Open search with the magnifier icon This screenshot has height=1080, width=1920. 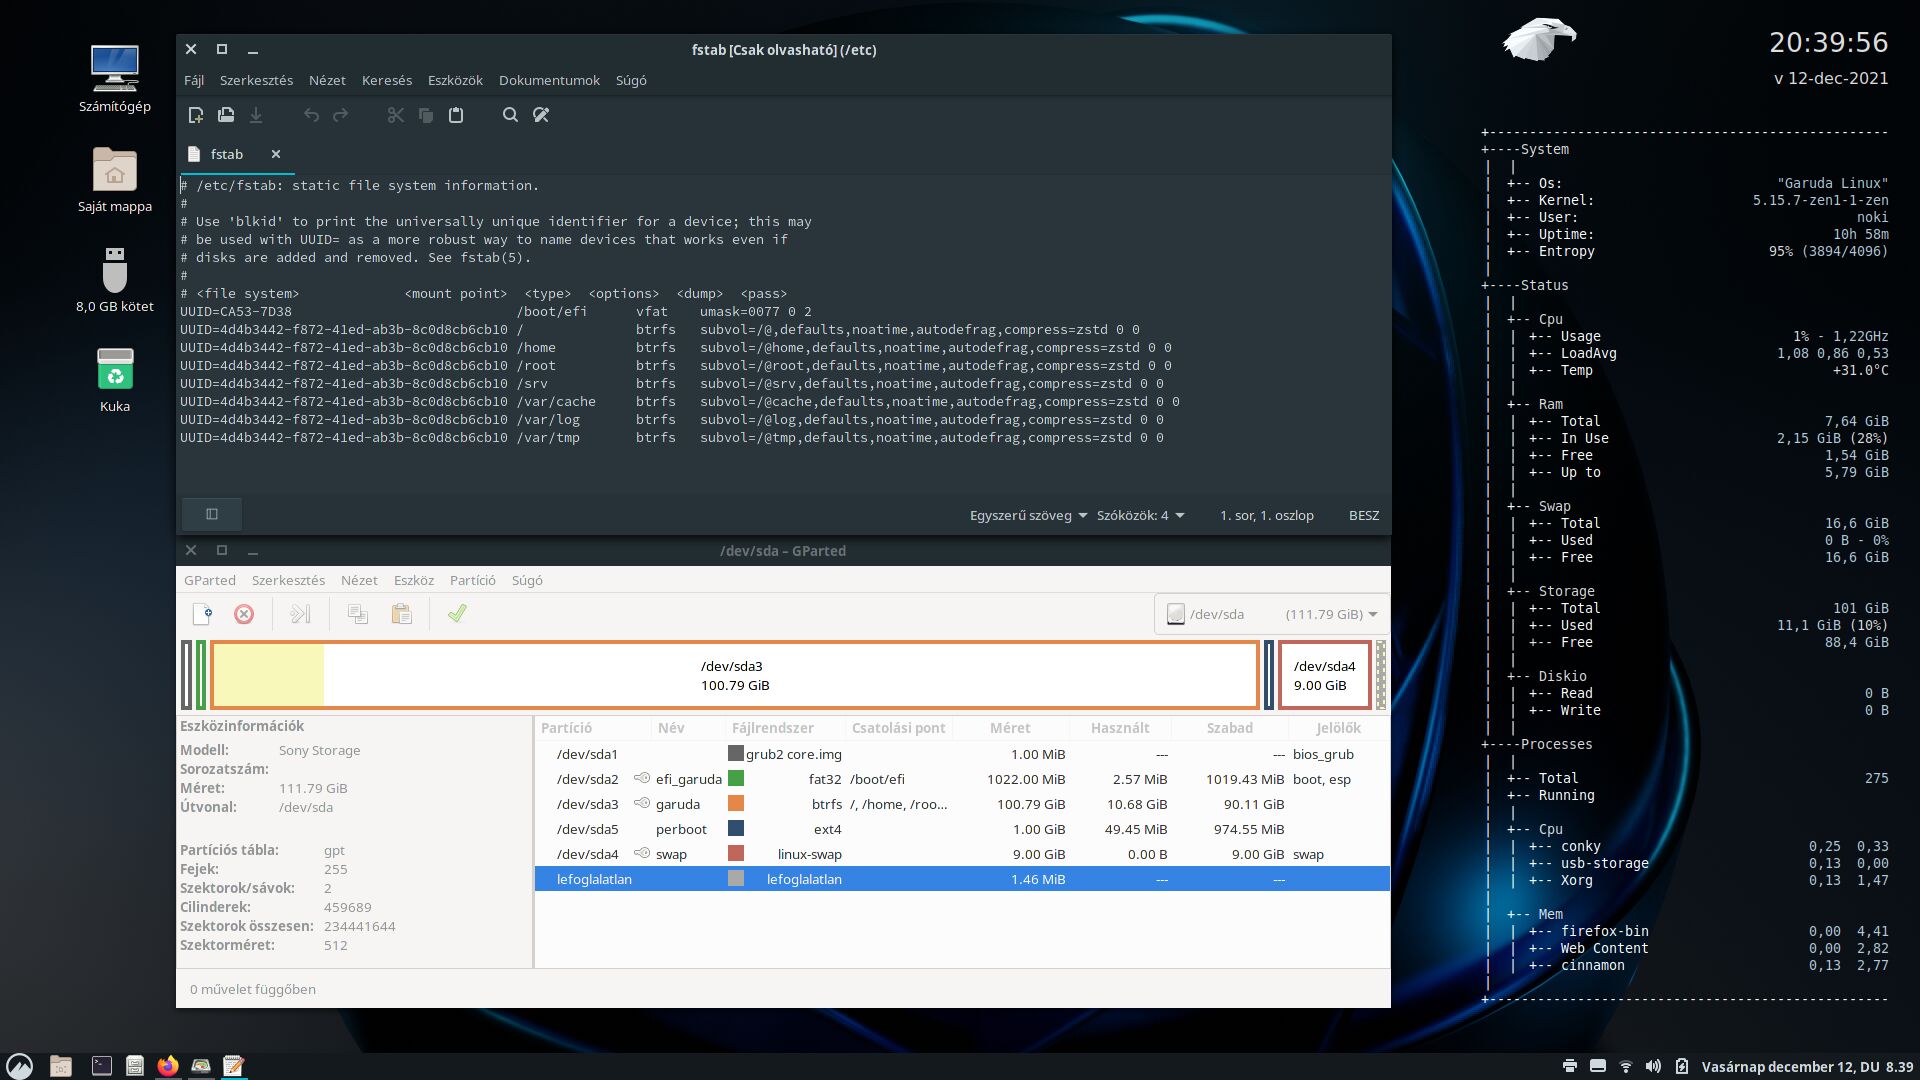click(510, 115)
